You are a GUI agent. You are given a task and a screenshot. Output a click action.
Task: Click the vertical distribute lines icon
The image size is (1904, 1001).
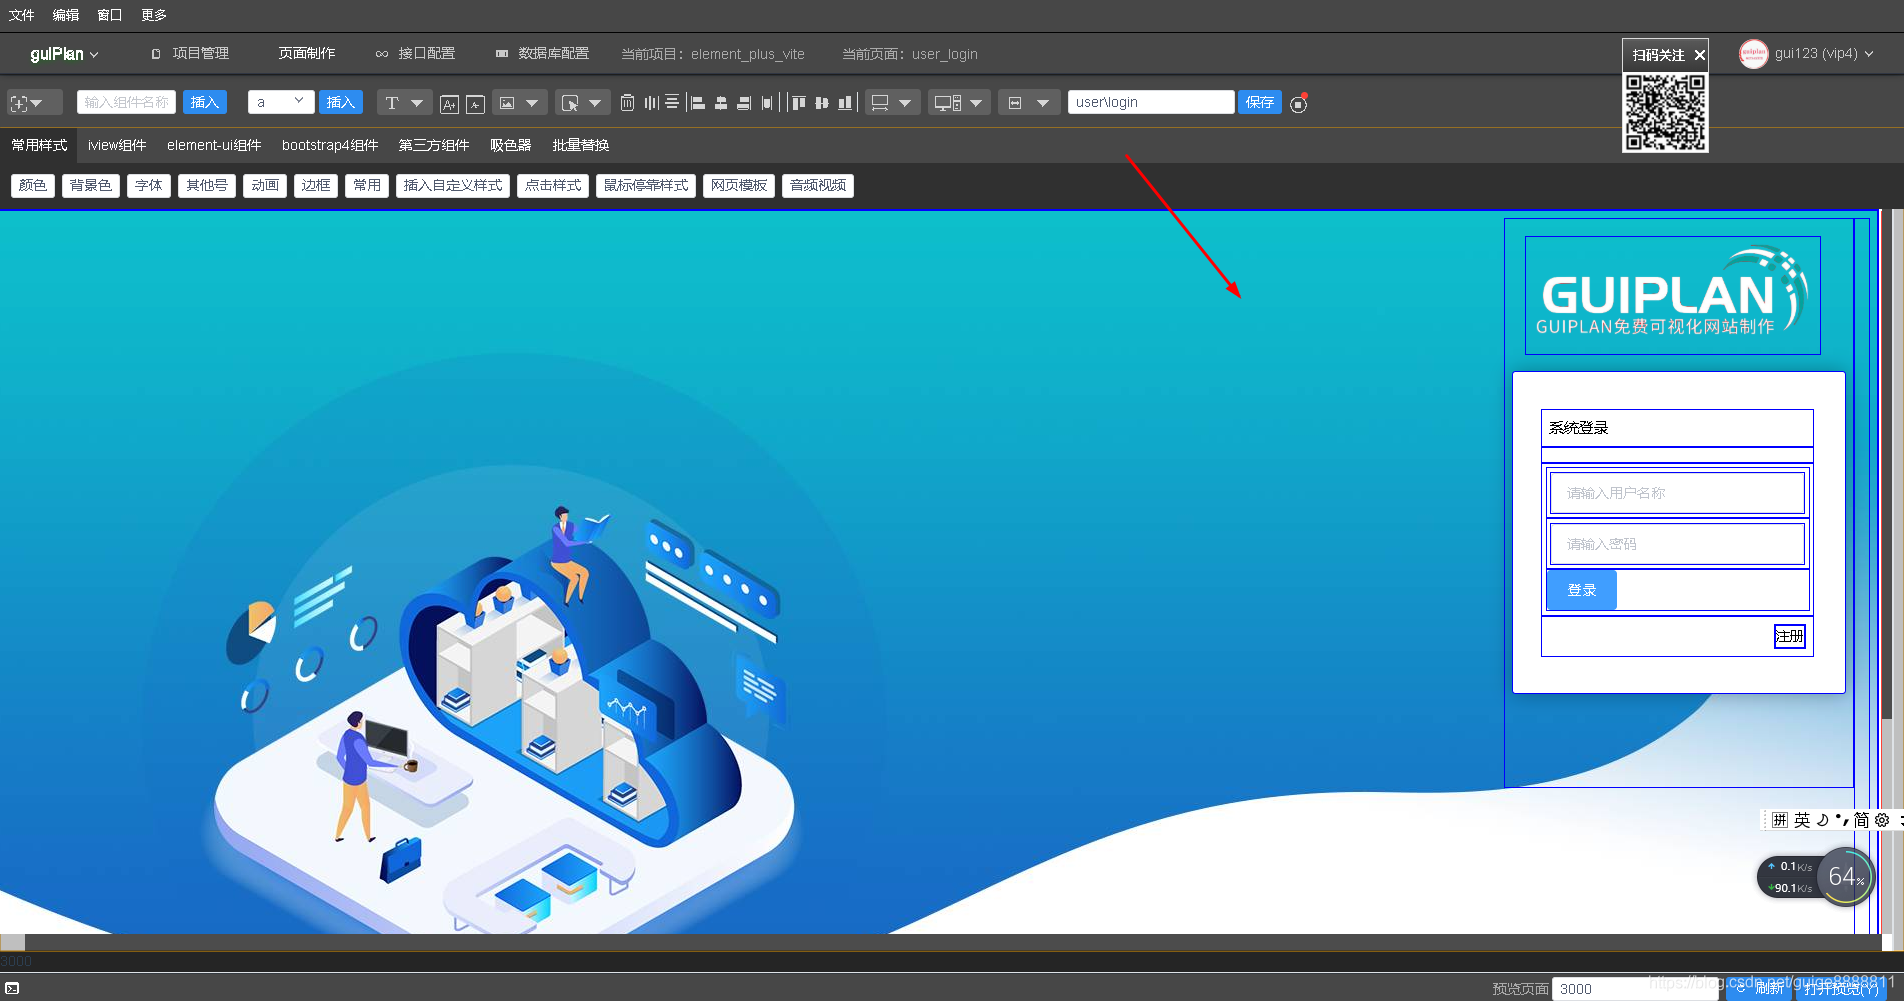click(672, 102)
